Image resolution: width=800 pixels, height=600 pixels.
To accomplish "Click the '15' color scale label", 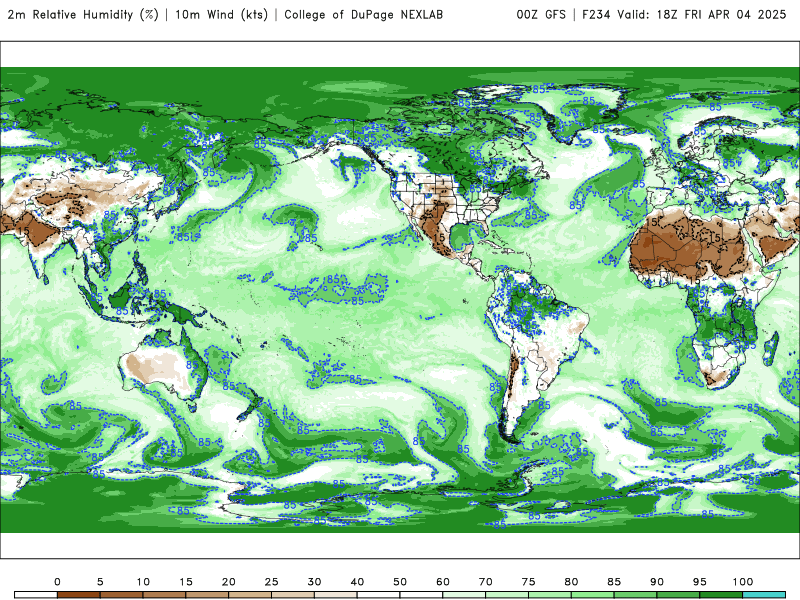I will click(x=186, y=582).
